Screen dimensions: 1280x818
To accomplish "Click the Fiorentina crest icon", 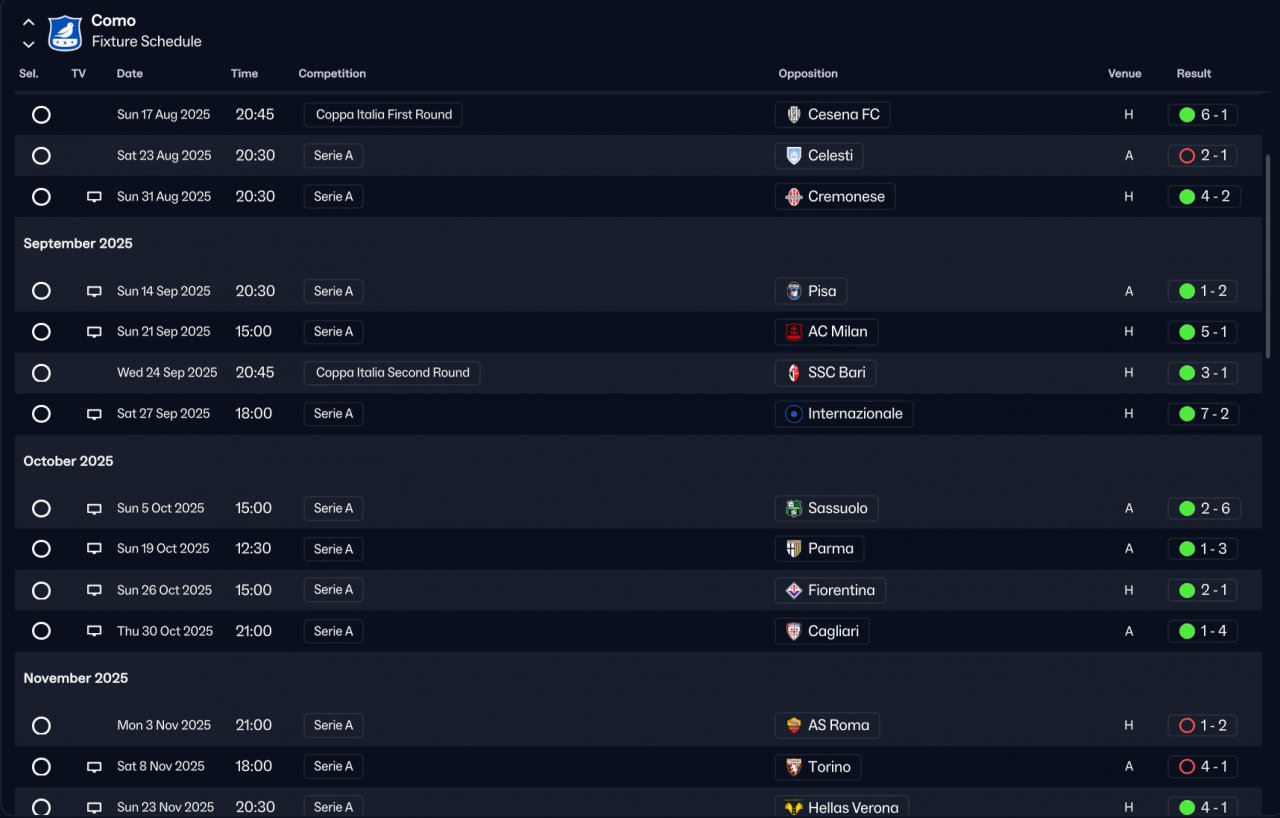I will coord(794,591).
